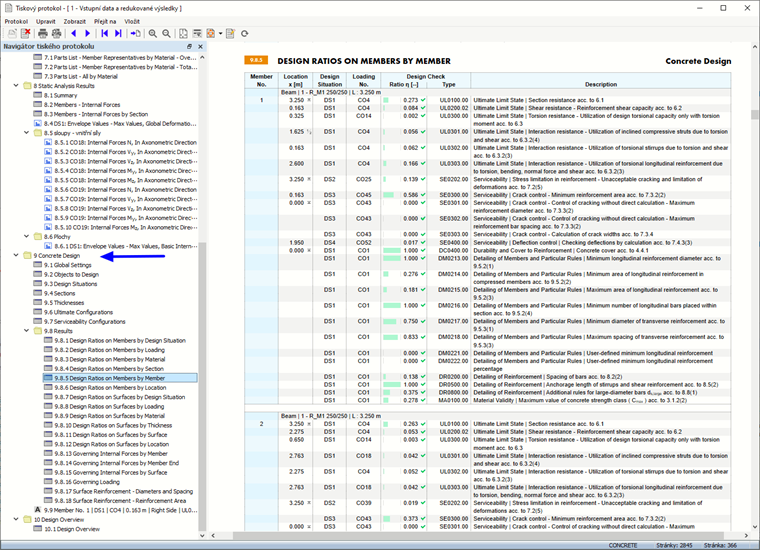Select 9.7 Serviceability Configurations item

pos(85,321)
